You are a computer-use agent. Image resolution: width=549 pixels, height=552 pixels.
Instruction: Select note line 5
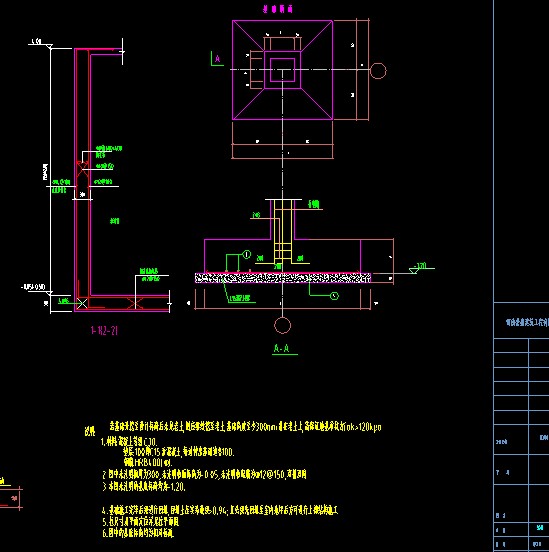[141, 521]
